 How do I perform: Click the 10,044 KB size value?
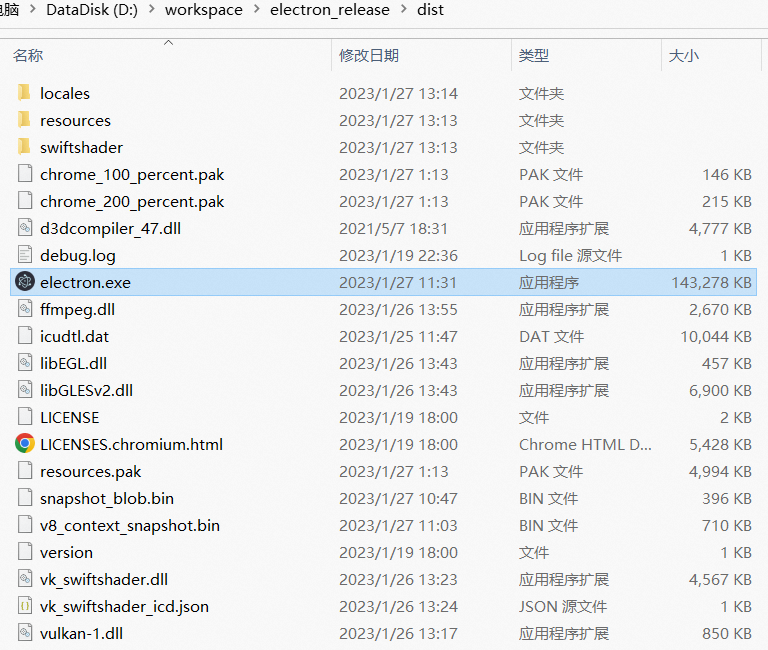pos(716,337)
